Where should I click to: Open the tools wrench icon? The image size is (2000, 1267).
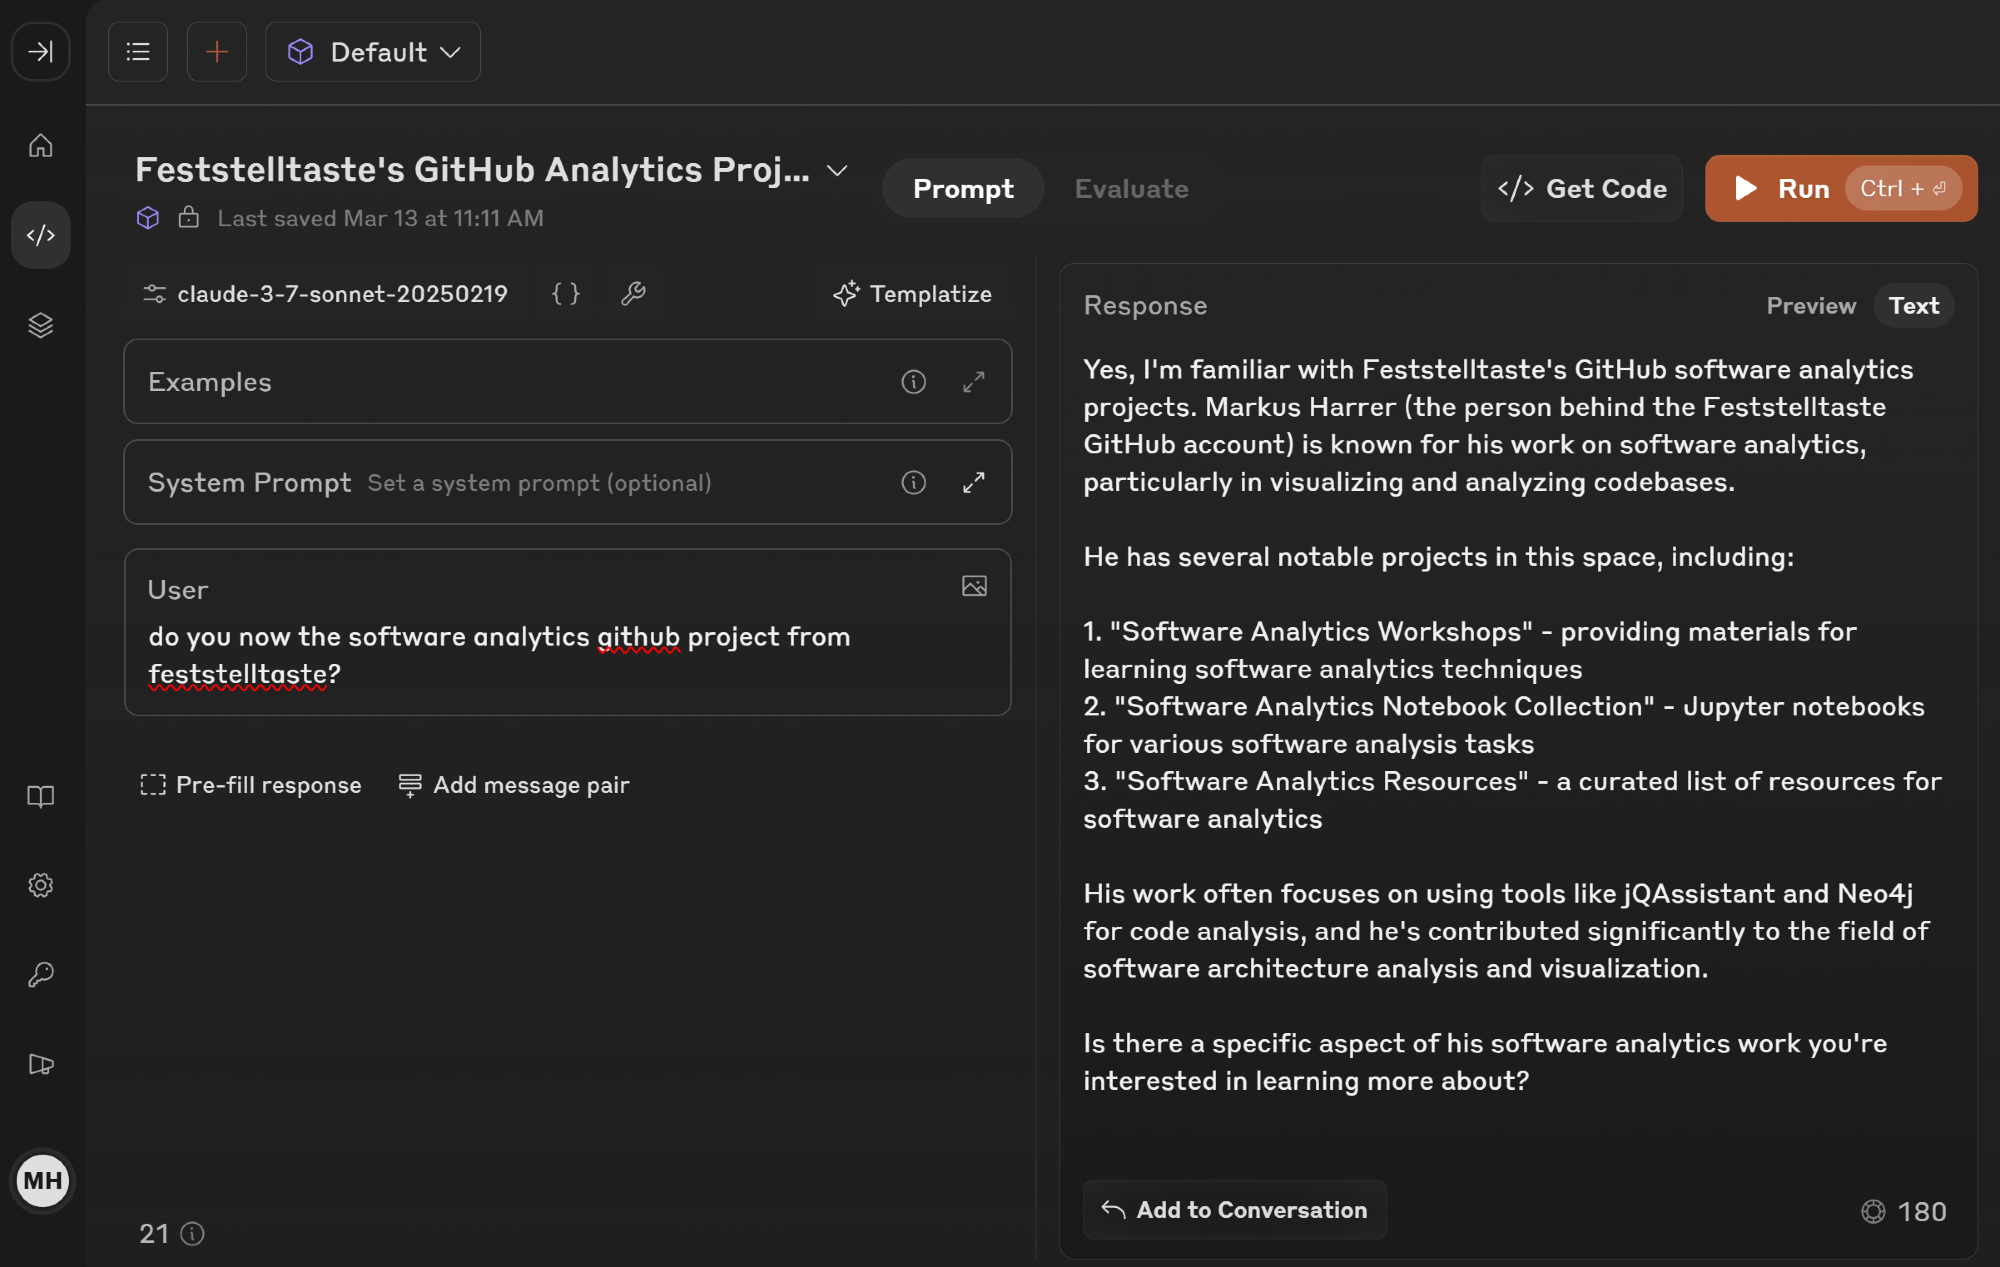click(x=633, y=293)
